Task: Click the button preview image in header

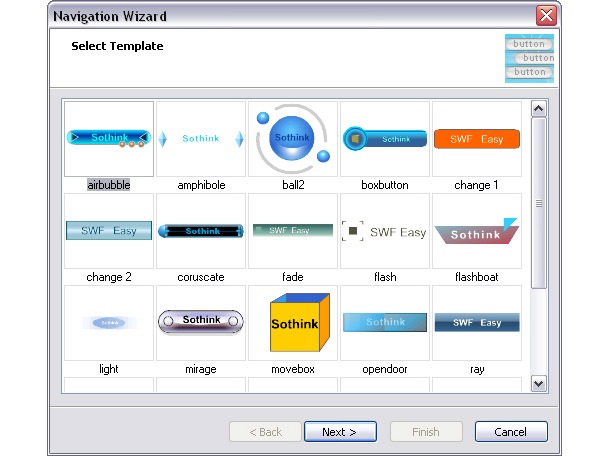Action: pyautogui.click(x=529, y=58)
